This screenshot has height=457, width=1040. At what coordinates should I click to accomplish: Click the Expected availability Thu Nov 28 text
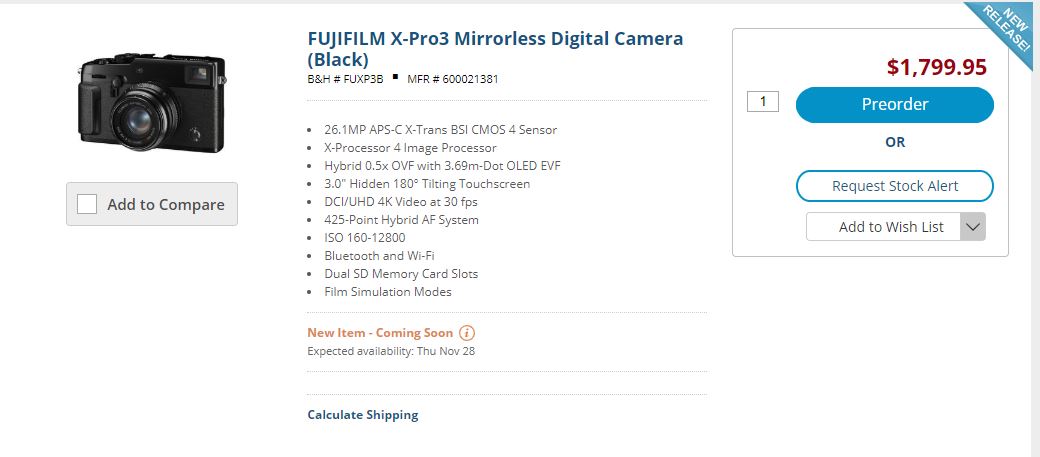coord(391,351)
